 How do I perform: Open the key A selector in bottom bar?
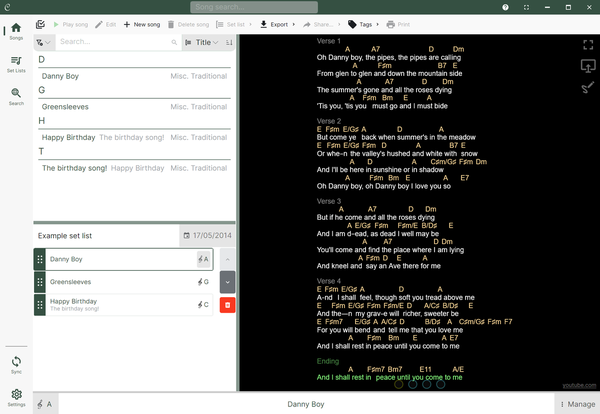pyautogui.click(x=46, y=404)
